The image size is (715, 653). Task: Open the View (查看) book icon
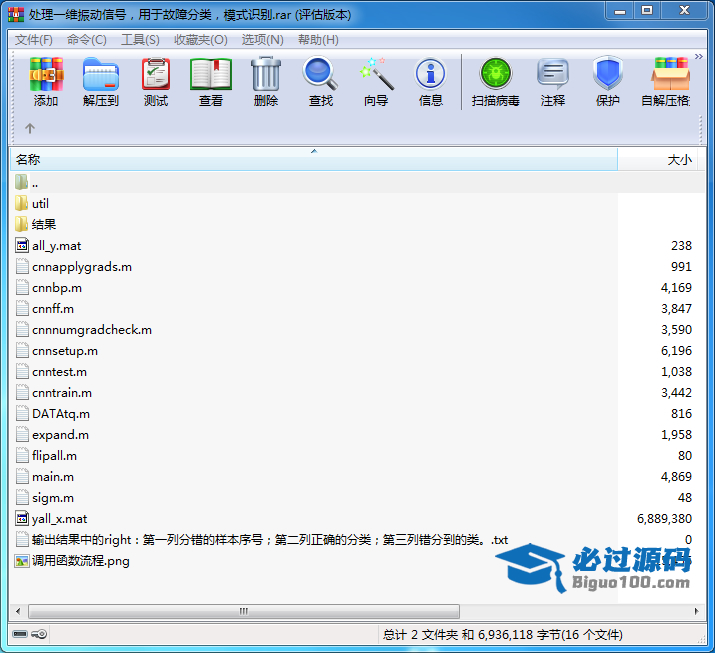[x=211, y=74]
